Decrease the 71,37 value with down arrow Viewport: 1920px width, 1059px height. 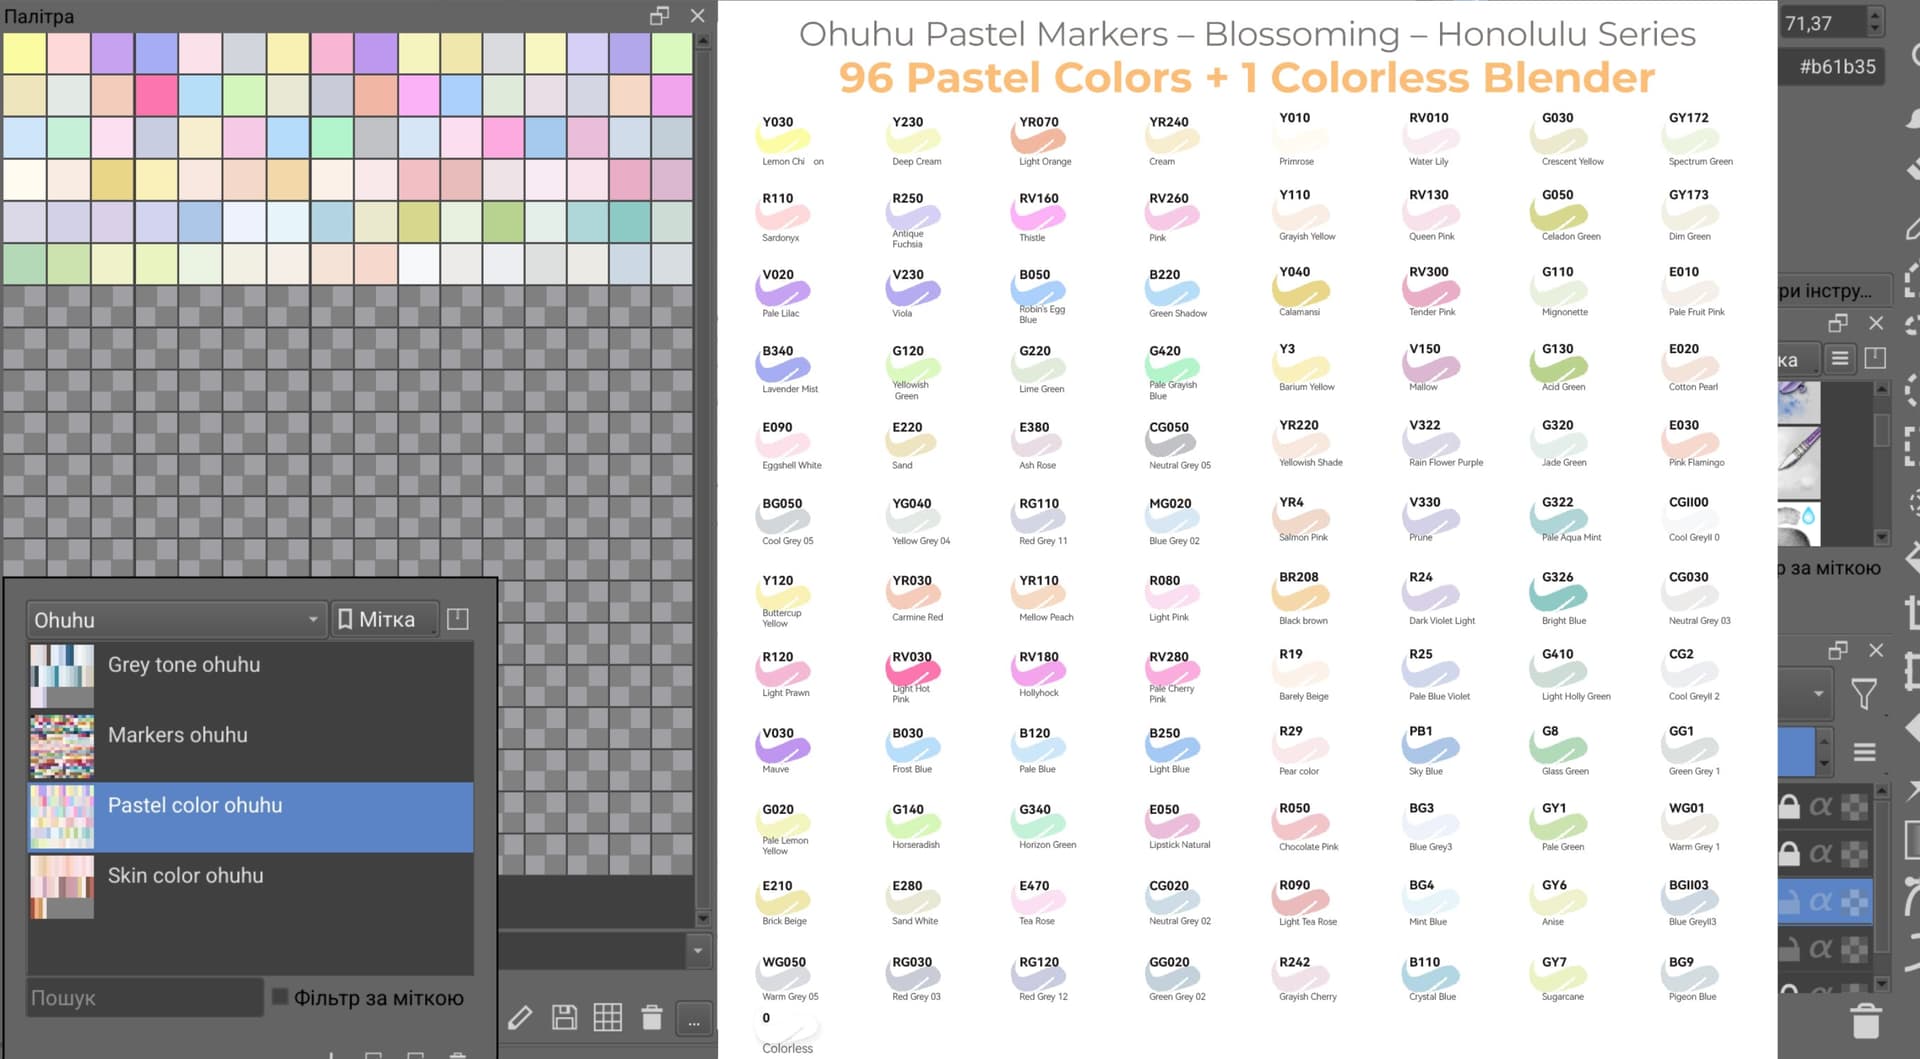coord(1875,30)
